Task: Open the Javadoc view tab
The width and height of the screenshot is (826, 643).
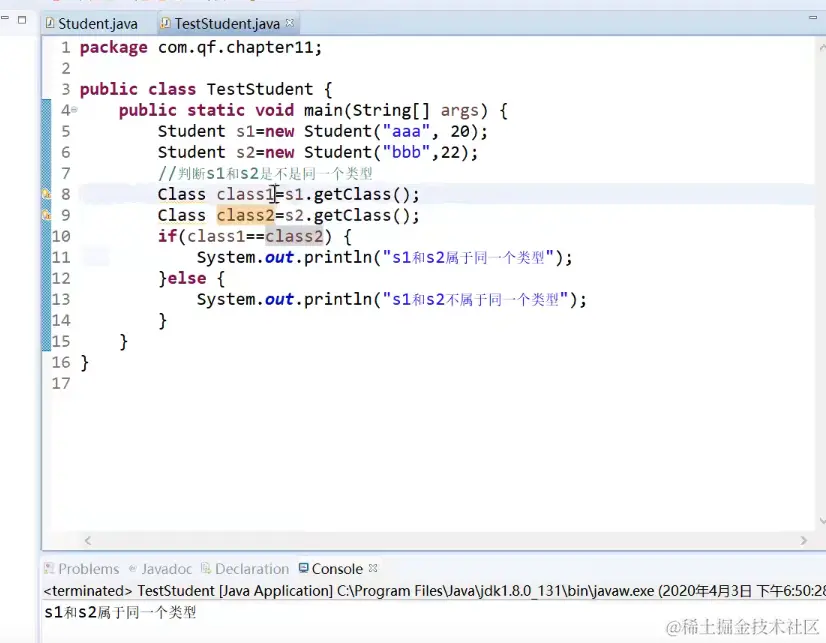Action: tap(160, 569)
